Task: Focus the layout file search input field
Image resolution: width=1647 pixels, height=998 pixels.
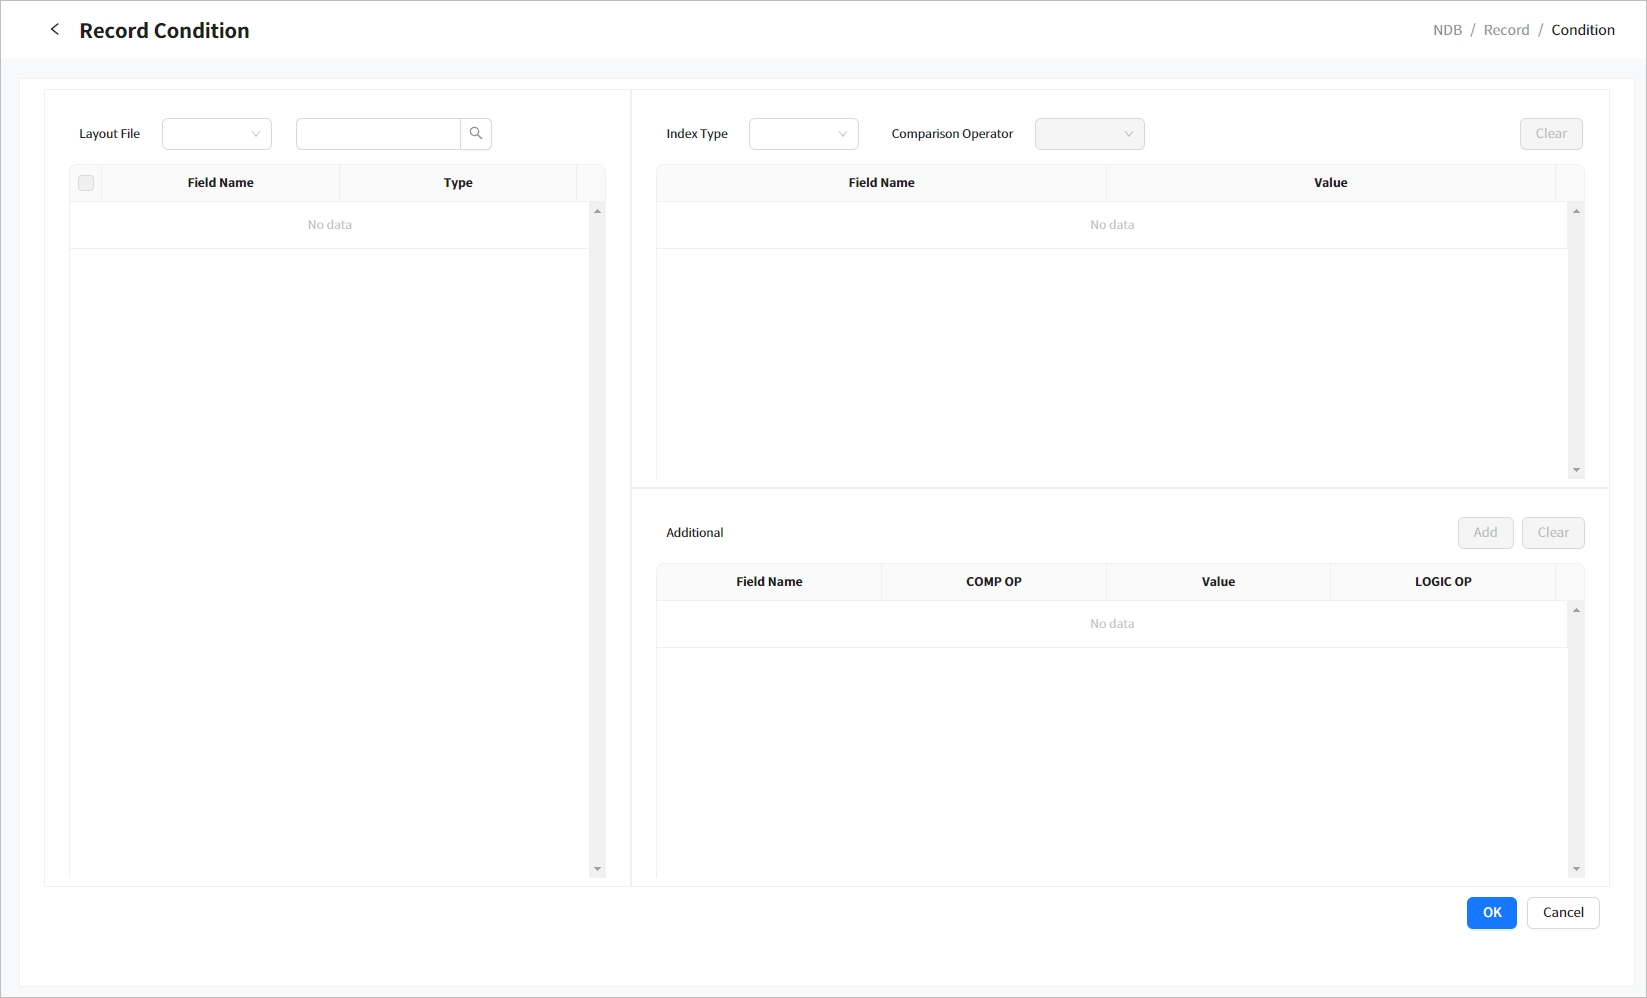Action: pyautogui.click(x=378, y=134)
